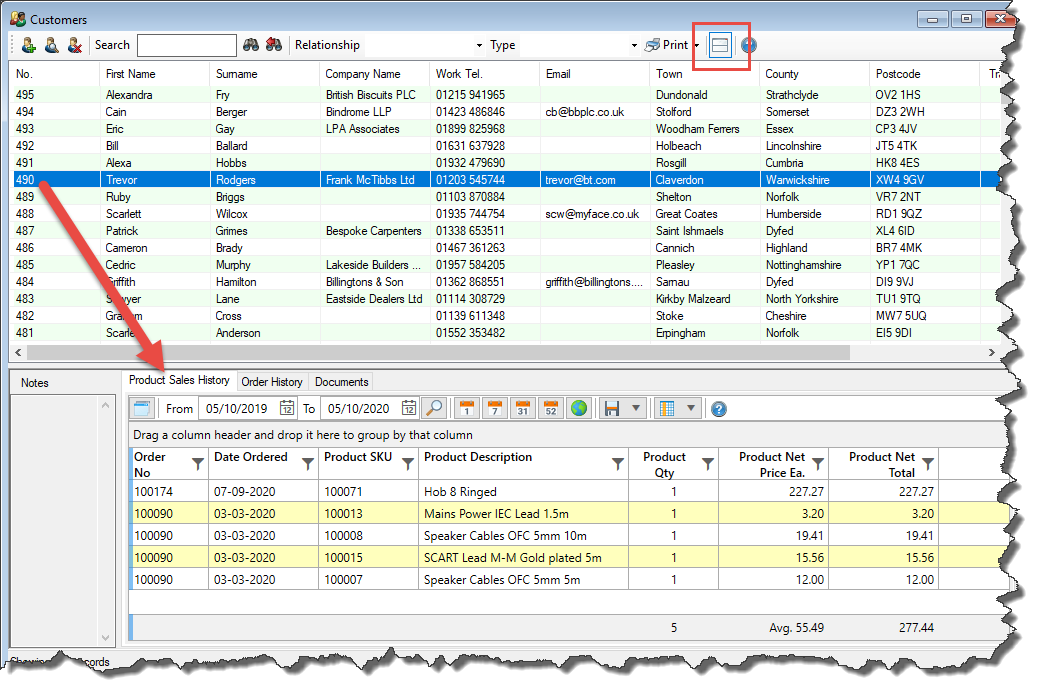Viewport: 1042px width, 695px height.
Task: Select the 52-week calendar range icon
Action: click(550, 408)
